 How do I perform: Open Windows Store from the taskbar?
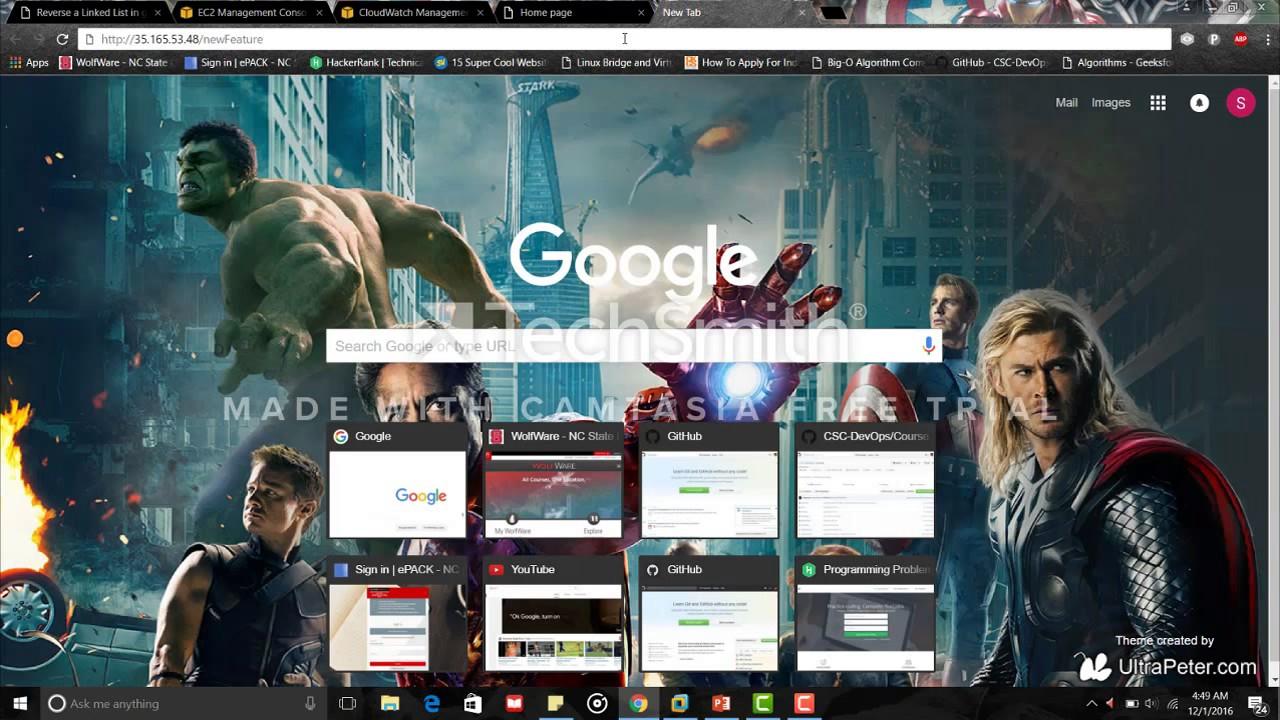473,703
